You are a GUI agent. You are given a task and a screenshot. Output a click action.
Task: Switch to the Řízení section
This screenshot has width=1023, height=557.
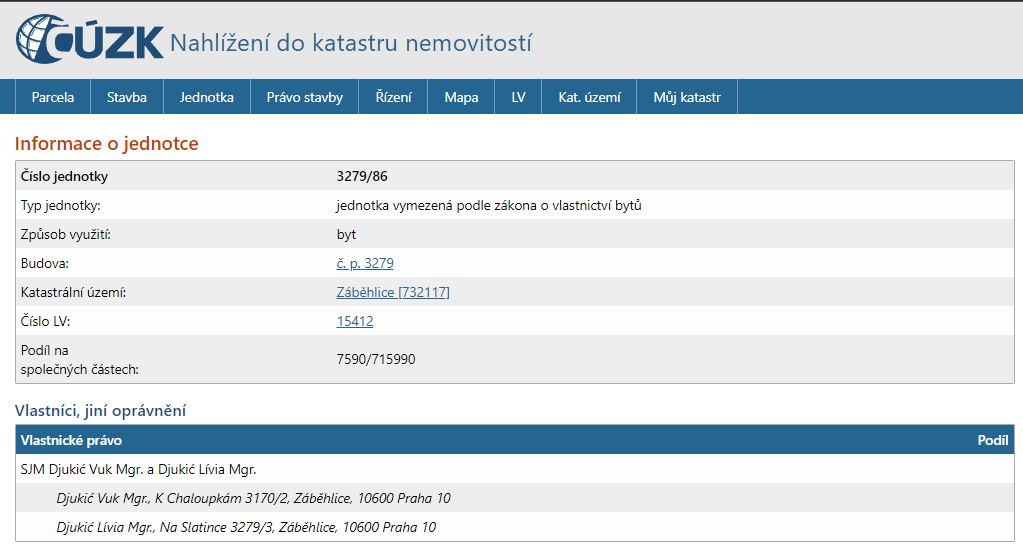[x=393, y=97]
